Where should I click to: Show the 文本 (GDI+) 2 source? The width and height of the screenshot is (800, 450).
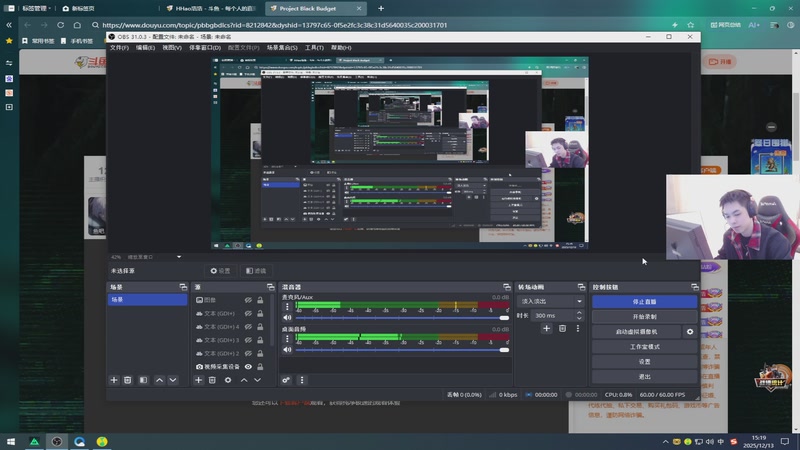pos(248,353)
